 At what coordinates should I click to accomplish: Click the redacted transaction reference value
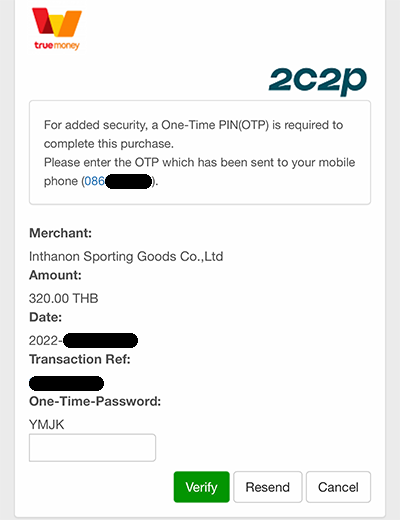tap(66, 383)
